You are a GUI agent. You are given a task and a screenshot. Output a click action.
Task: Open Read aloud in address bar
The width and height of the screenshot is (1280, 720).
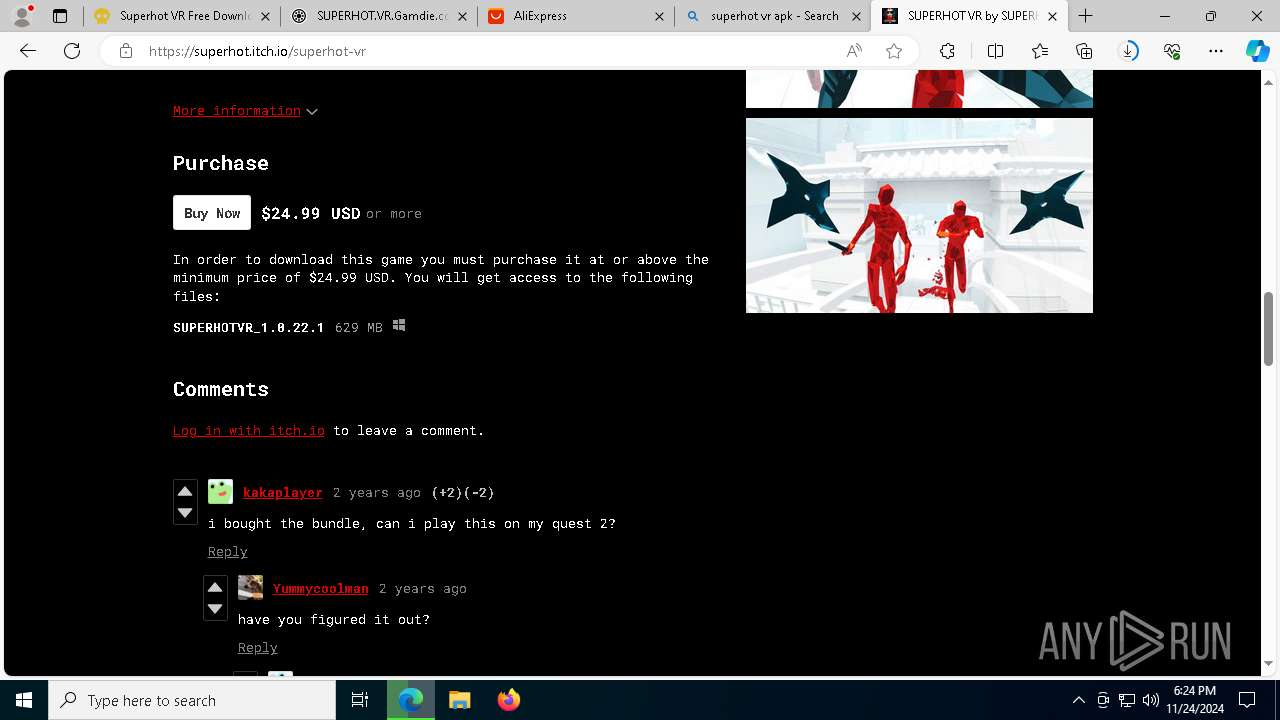point(854,51)
